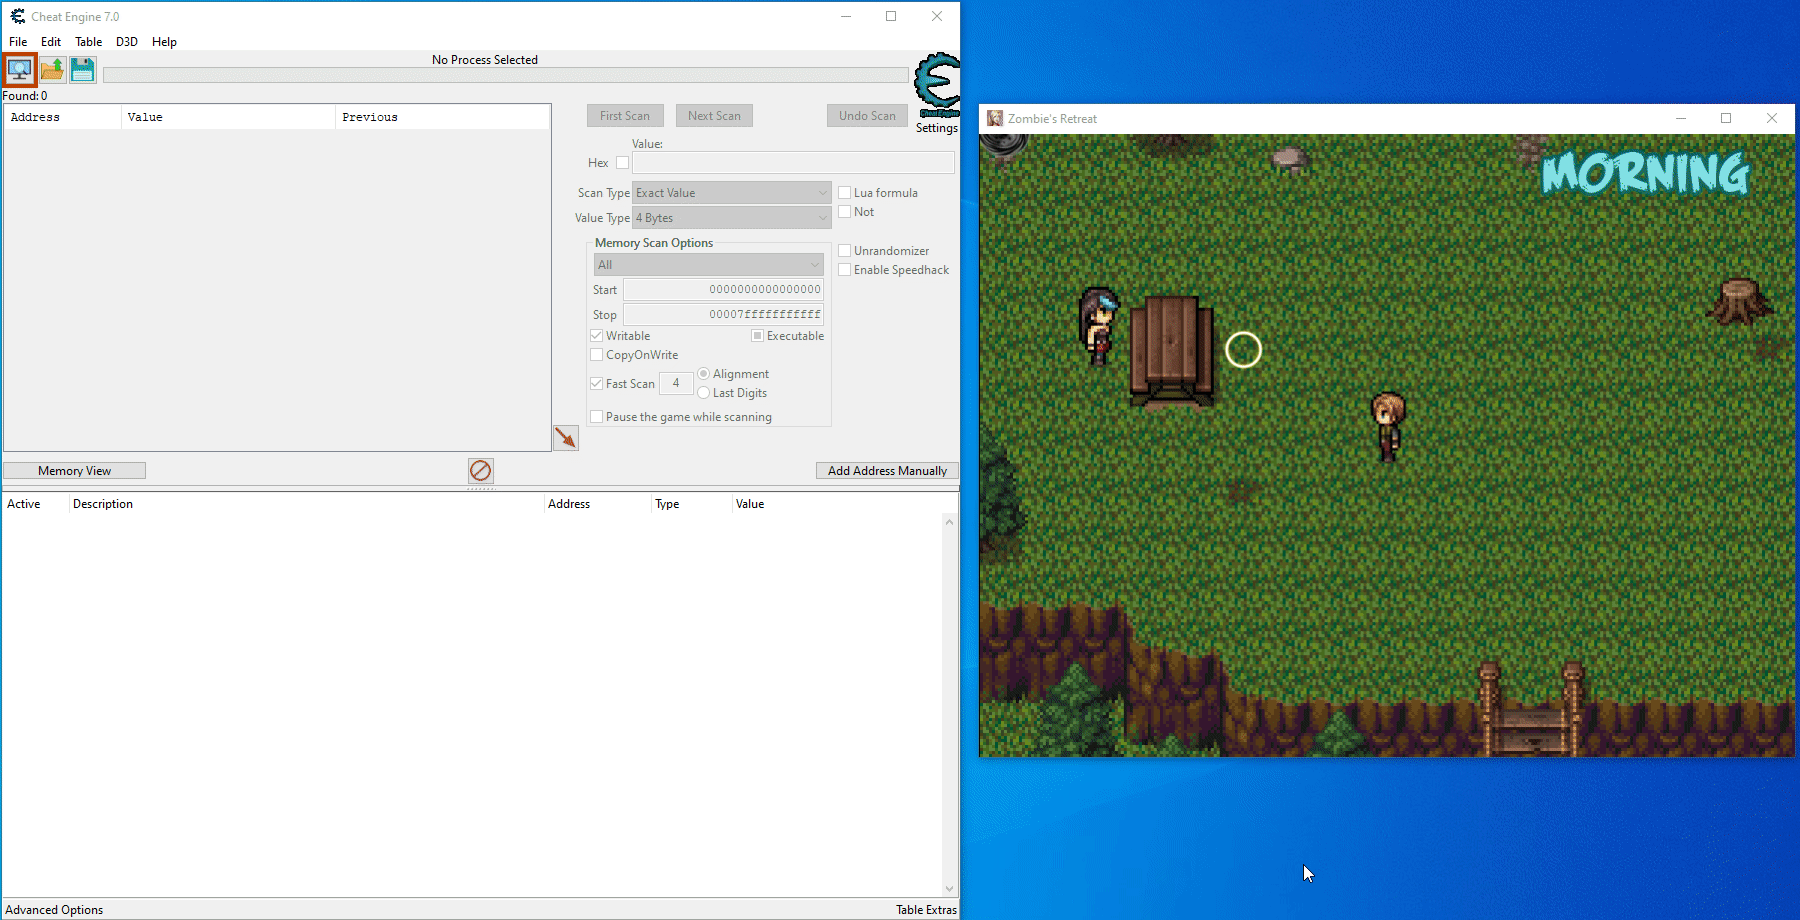Toggle the Hex checkbox
This screenshot has width=1800, height=920.
pyautogui.click(x=622, y=162)
